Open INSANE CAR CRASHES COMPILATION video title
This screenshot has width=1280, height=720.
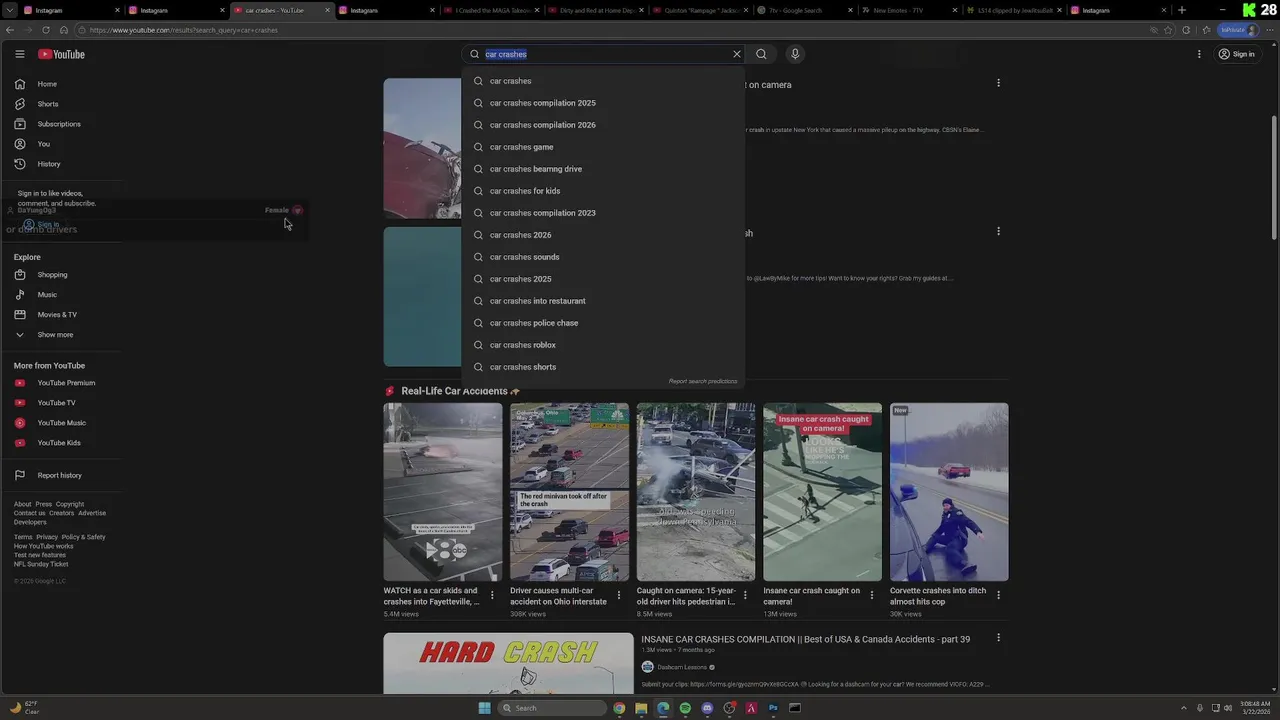click(x=806, y=639)
